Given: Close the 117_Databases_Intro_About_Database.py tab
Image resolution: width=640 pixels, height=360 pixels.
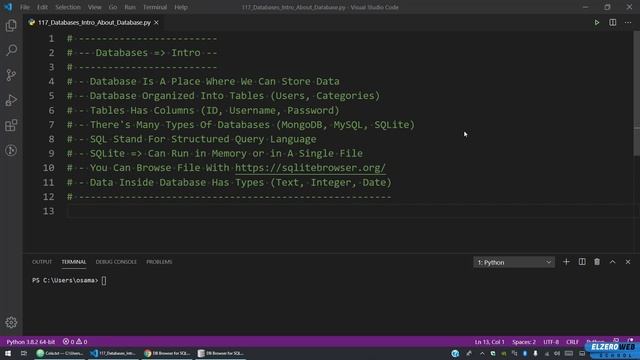Looking at the screenshot, I should tap(156, 22).
